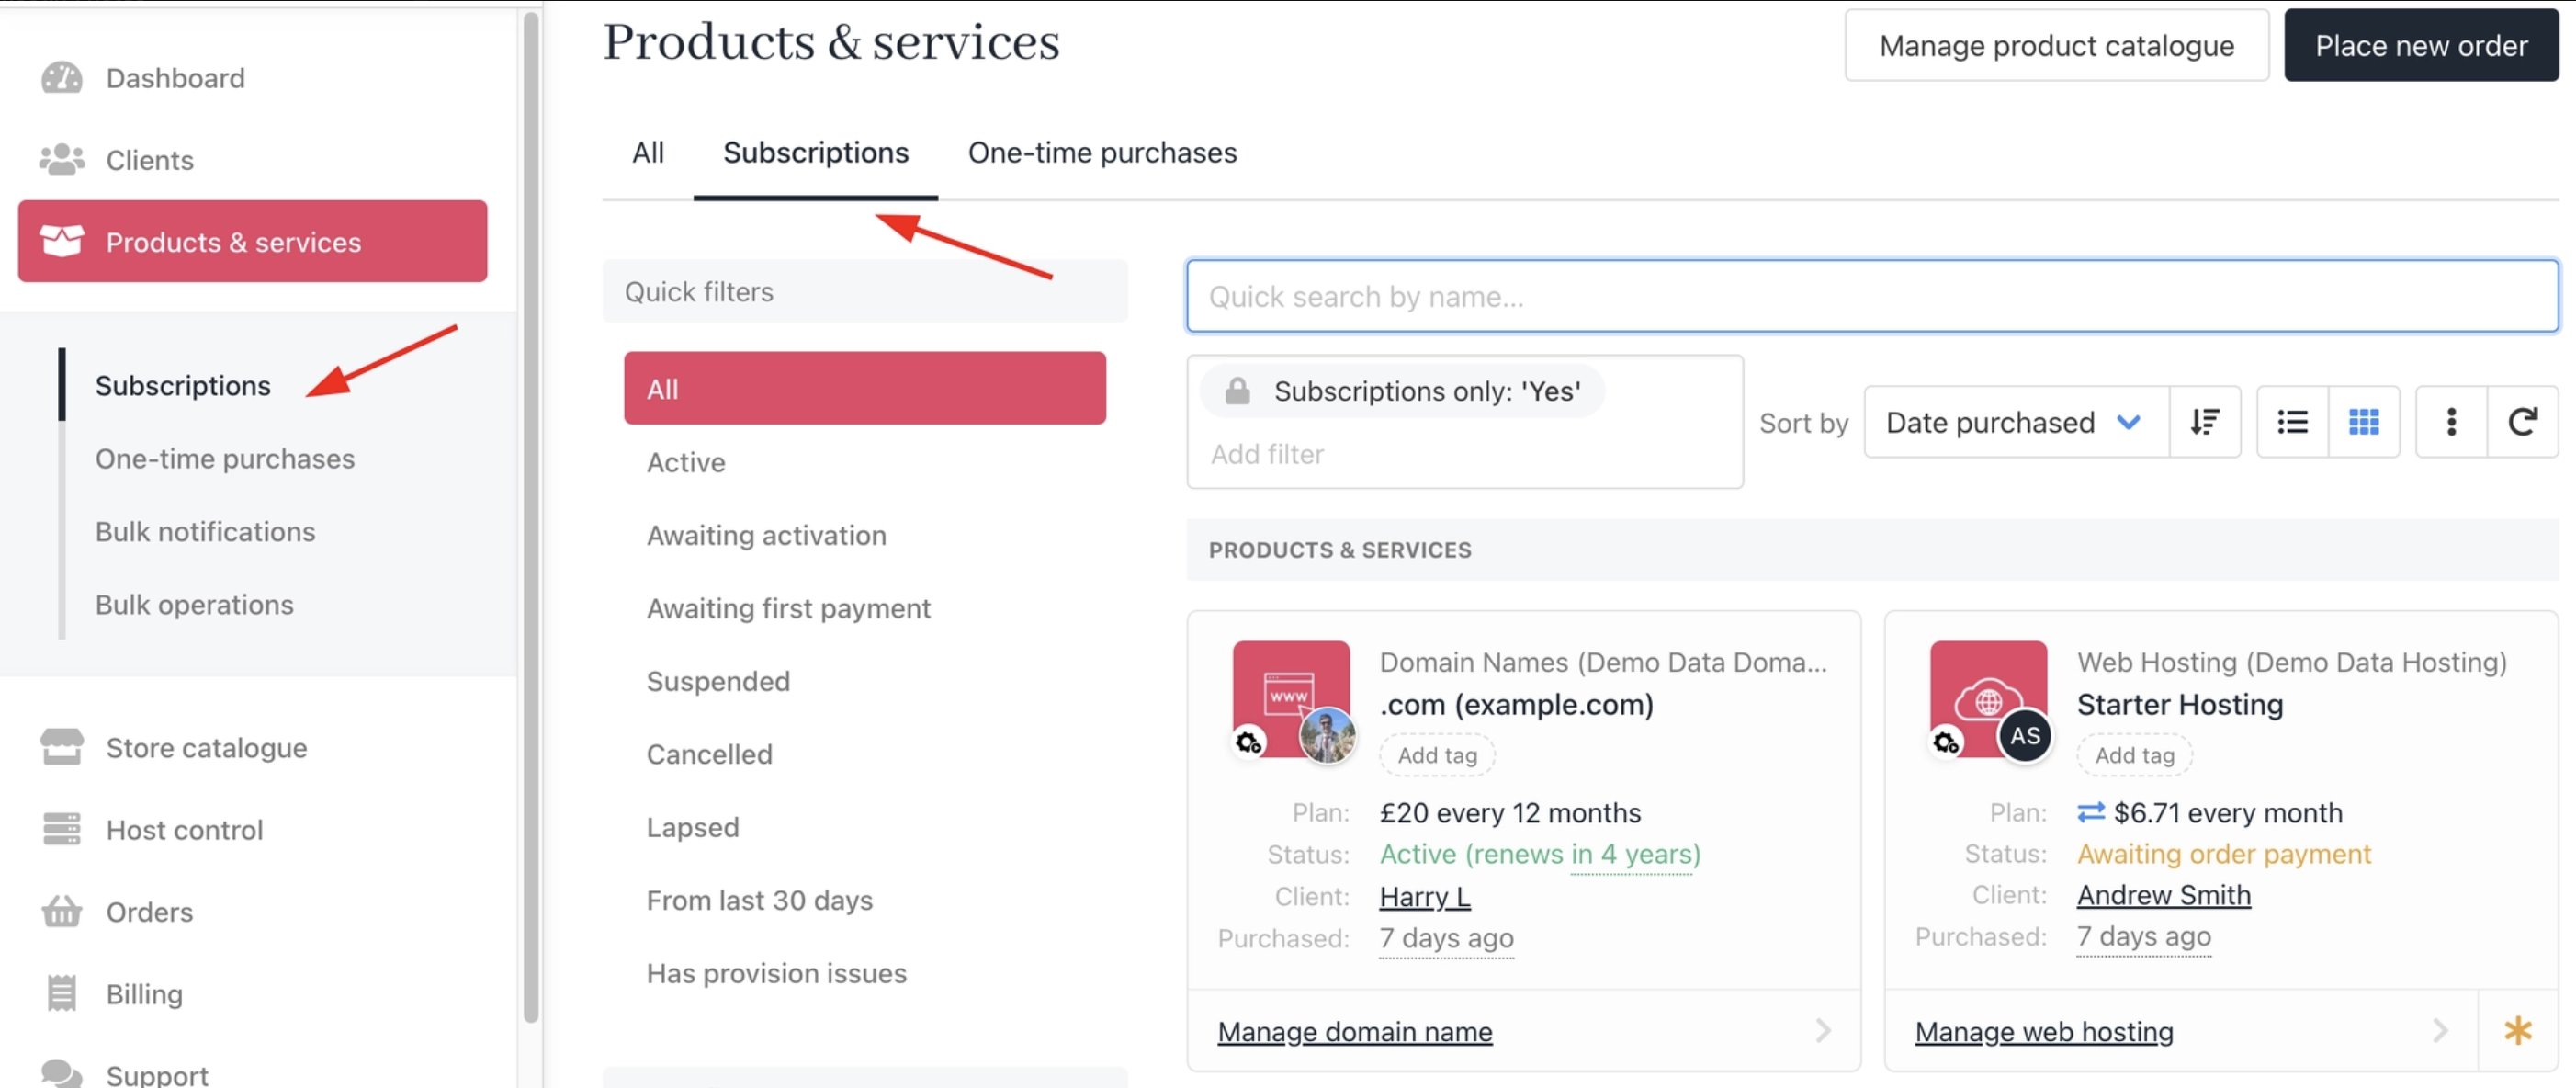Click the Products & services box icon

[61, 241]
